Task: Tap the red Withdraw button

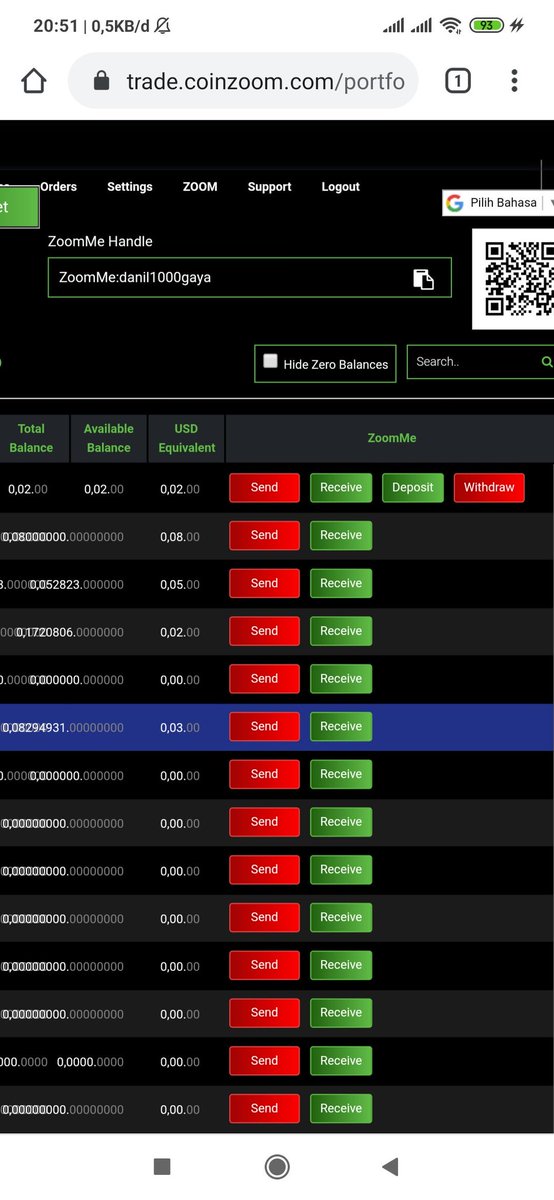Action: point(489,488)
